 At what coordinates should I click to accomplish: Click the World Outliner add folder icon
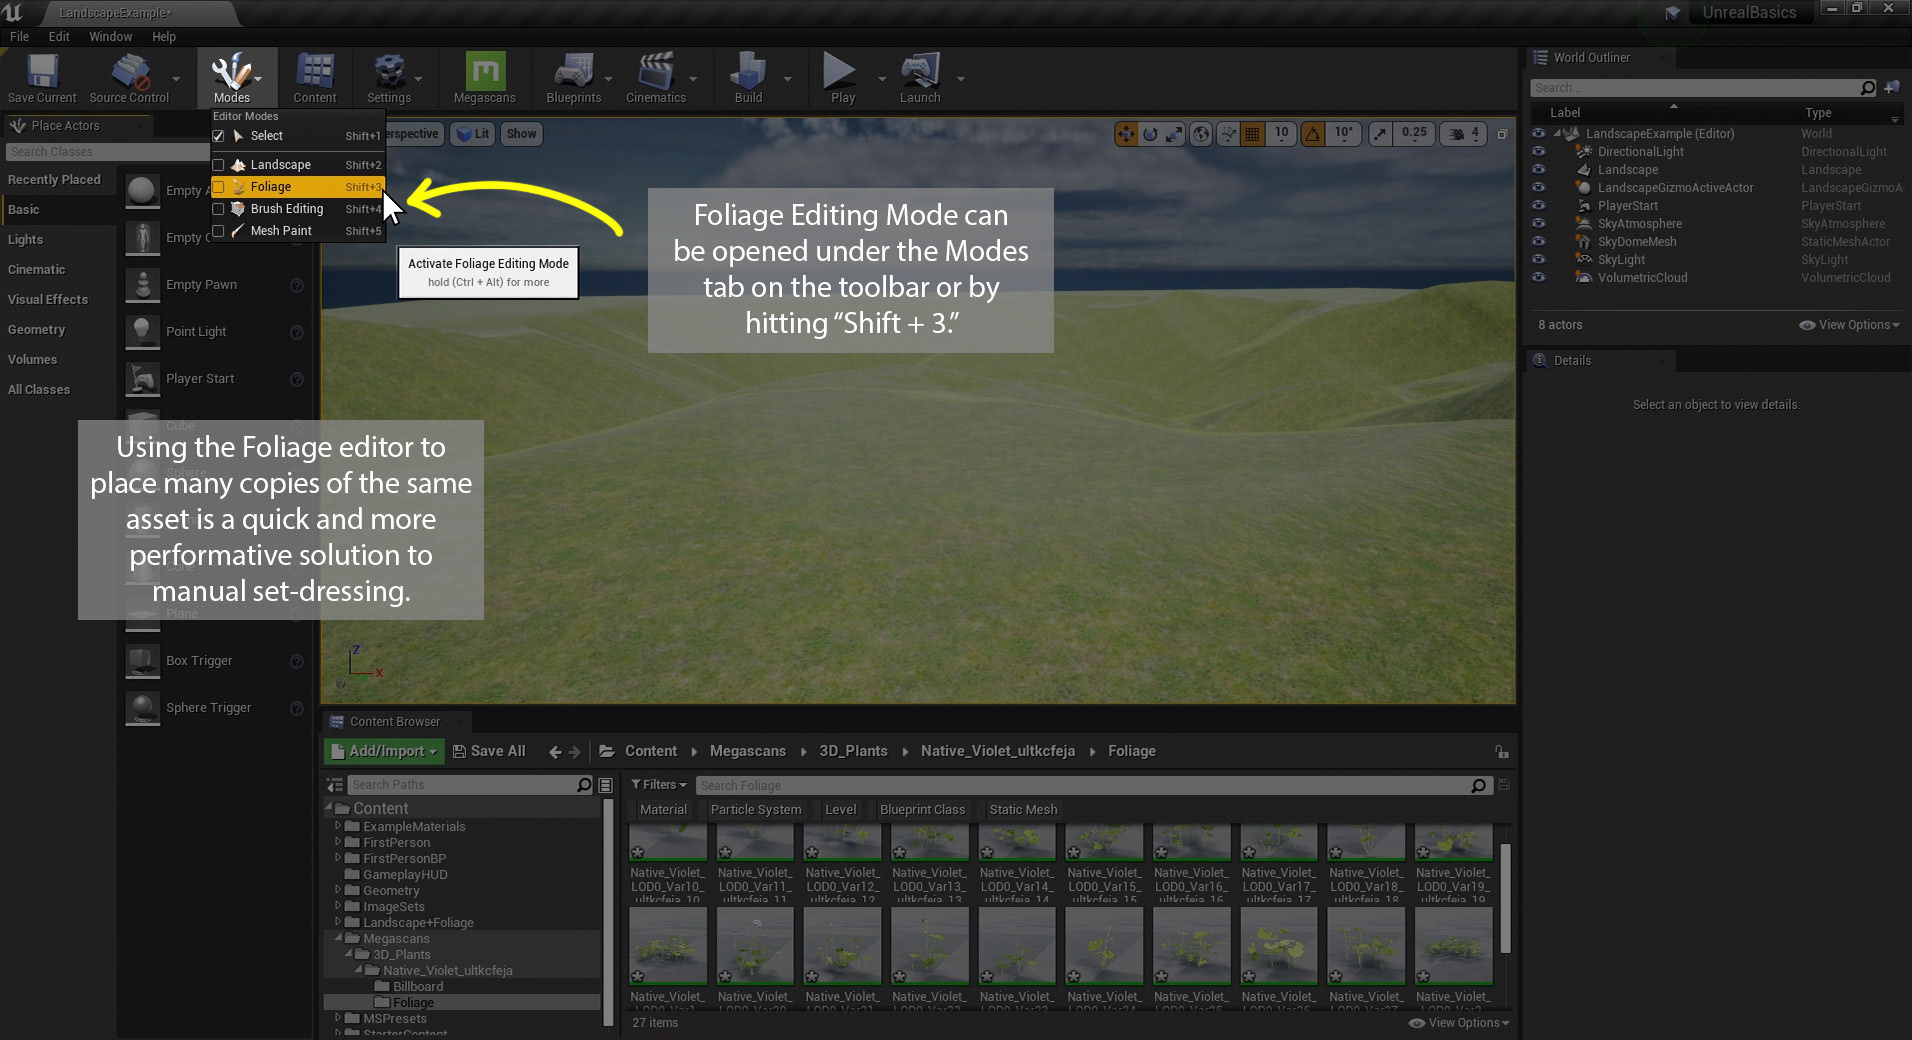[x=1892, y=88]
